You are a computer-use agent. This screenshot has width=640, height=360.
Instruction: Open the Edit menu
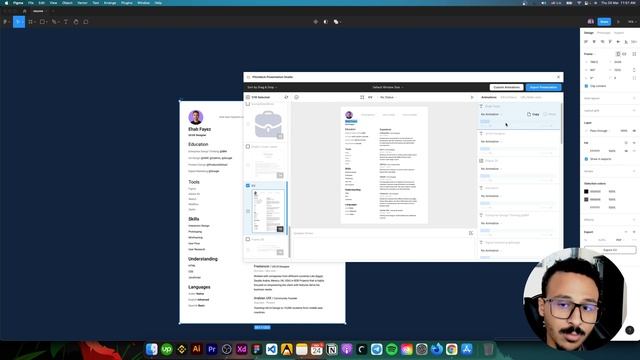[41, 3]
